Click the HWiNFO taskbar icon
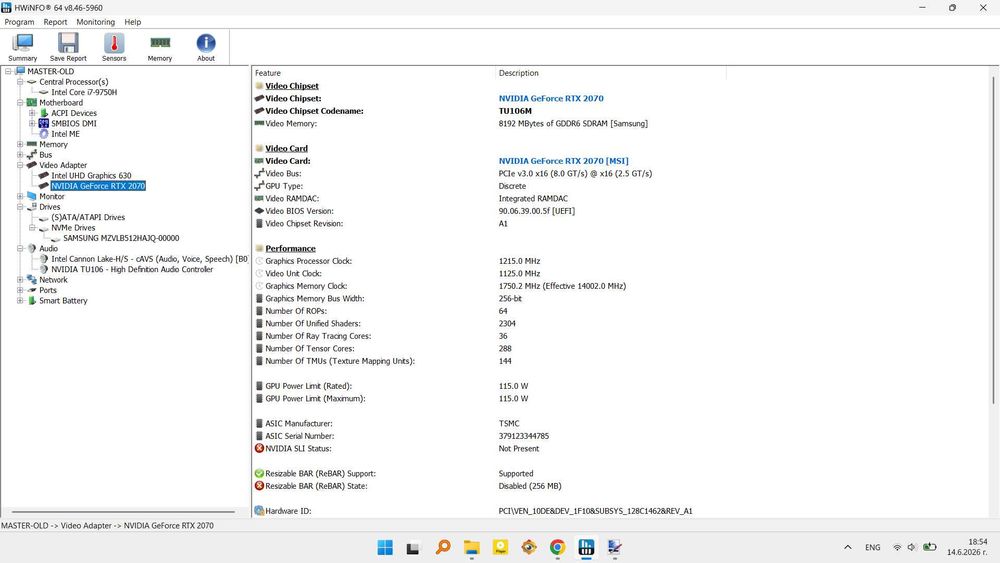1000x563 pixels. point(586,547)
